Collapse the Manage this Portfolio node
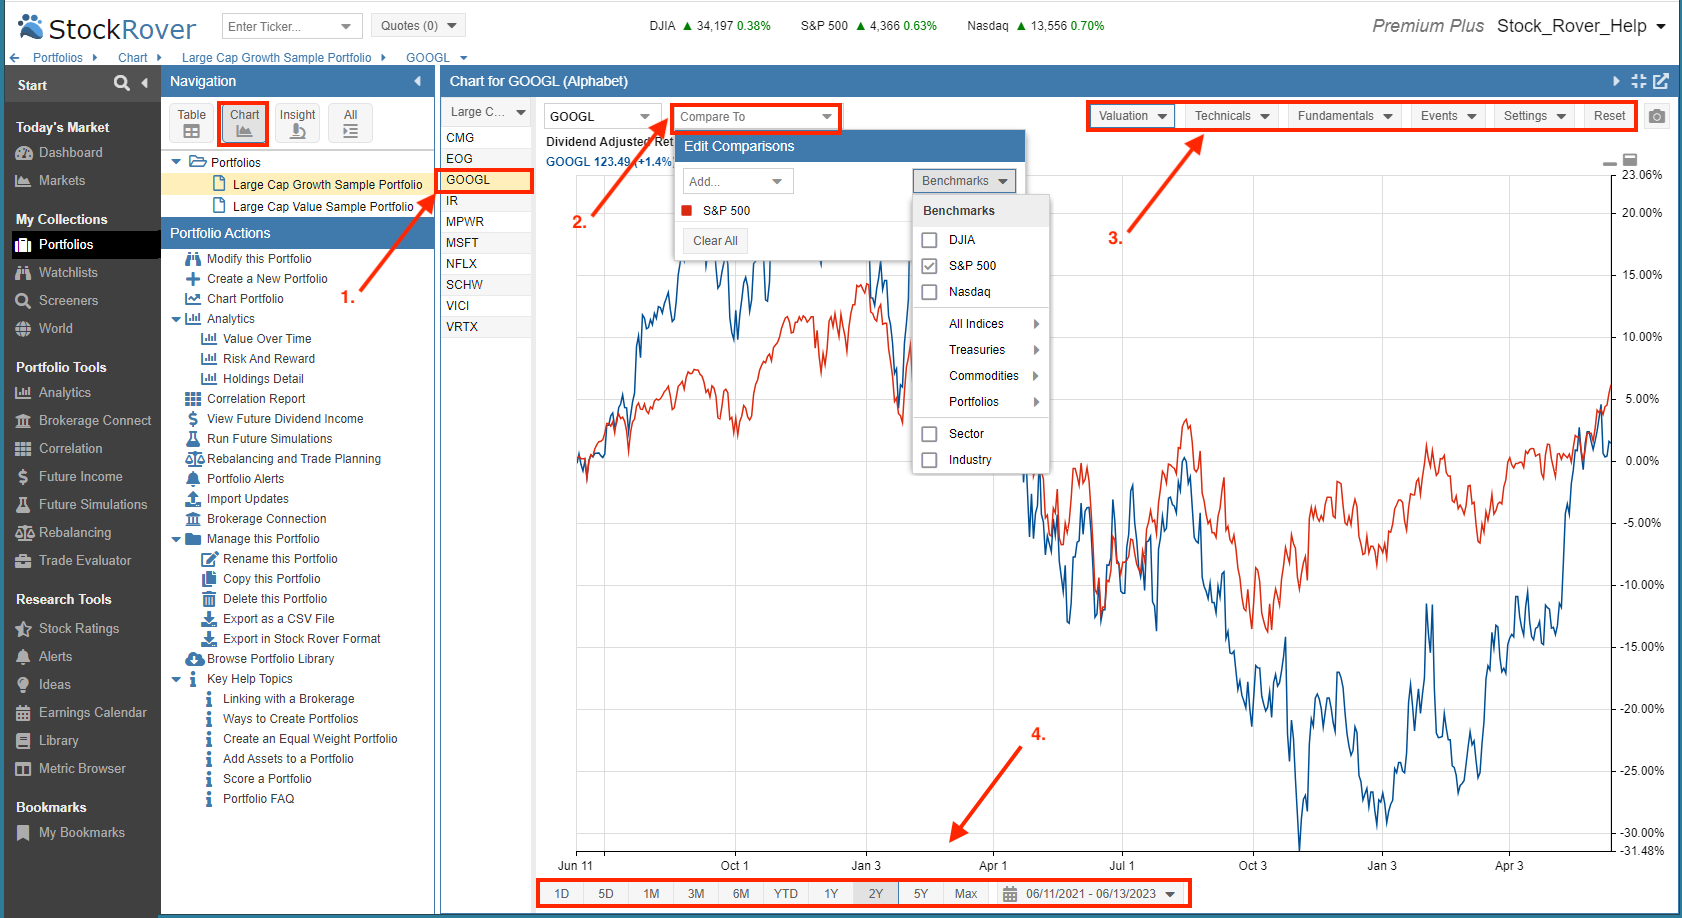This screenshot has width=1682, height=918. pyautogui.click(x=176, y=539)
